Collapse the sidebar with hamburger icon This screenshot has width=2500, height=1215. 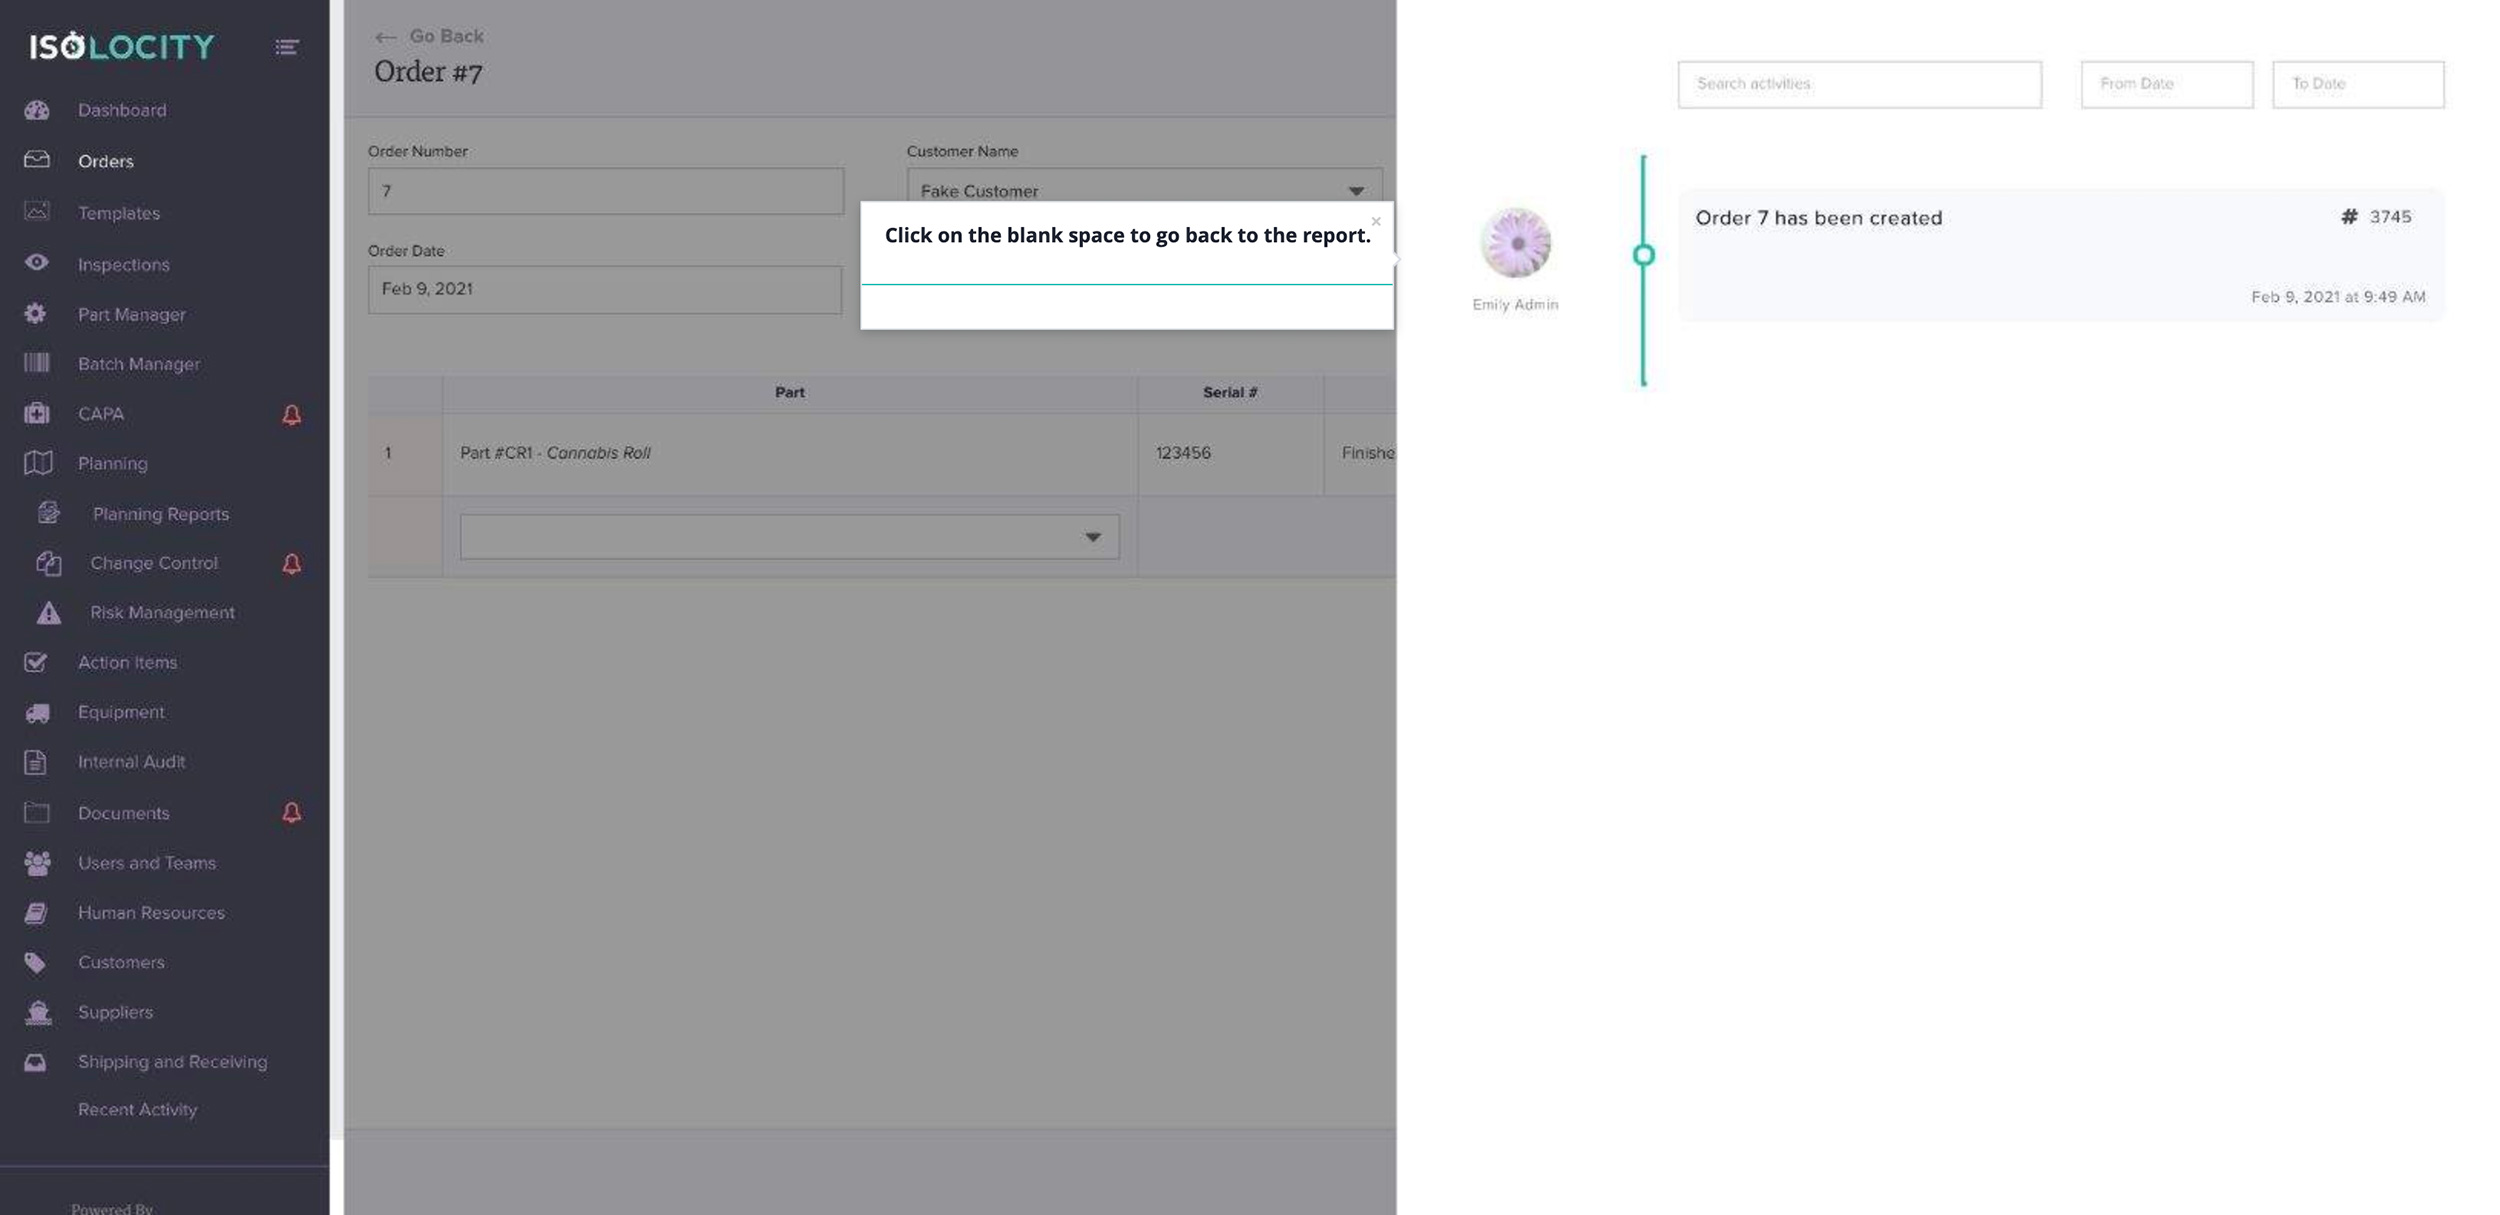(287, 47)
